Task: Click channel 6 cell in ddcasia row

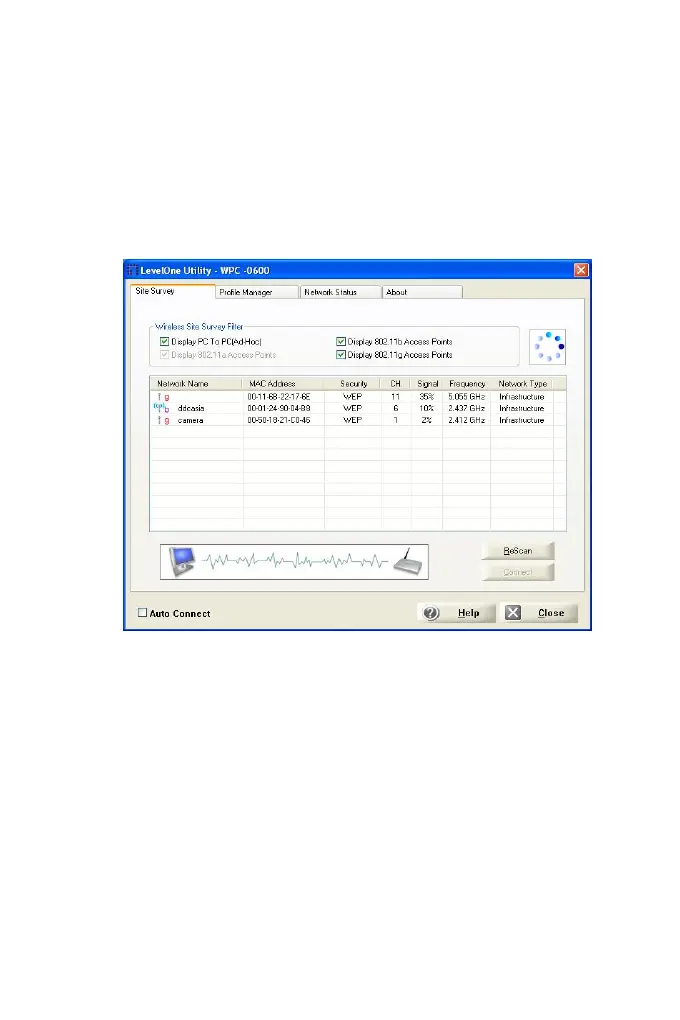Action: pos(396,409)
